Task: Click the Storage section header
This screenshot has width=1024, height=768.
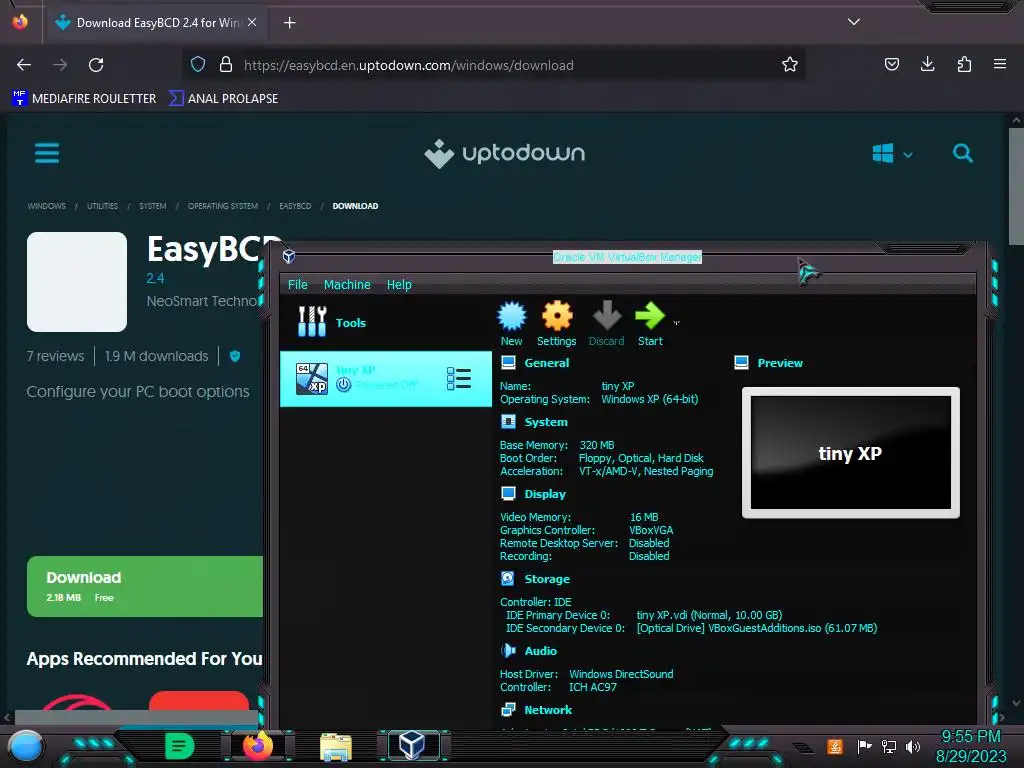Action: point(547,579)
